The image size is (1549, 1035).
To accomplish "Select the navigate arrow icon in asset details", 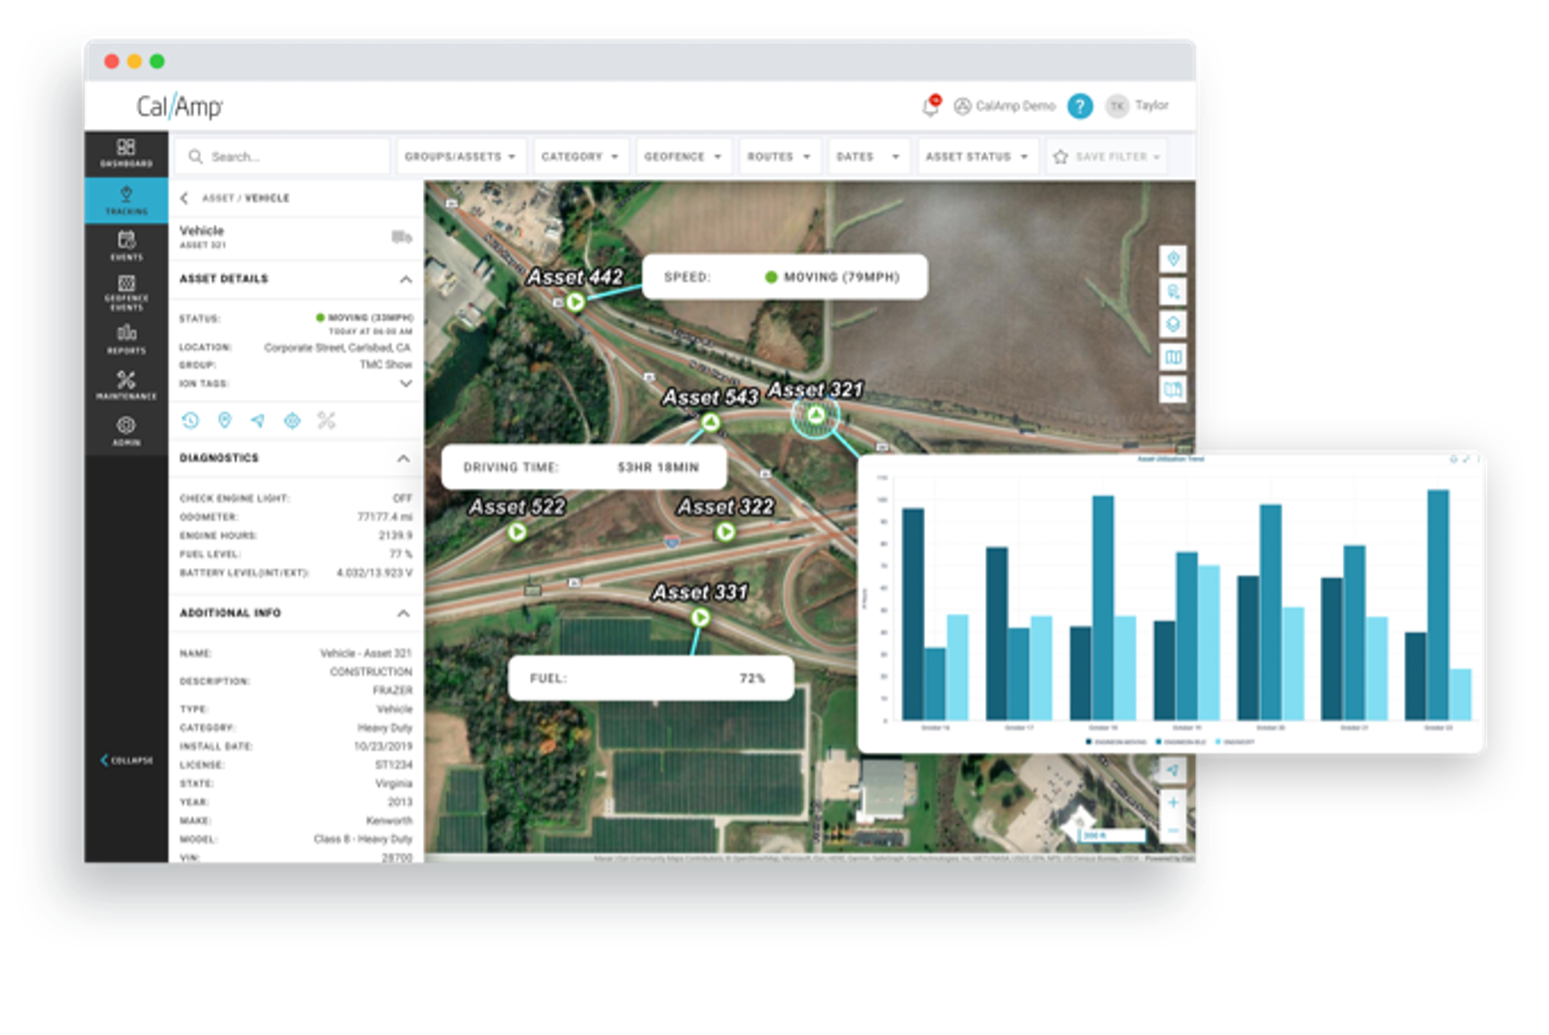I will (x=257, y=420).
